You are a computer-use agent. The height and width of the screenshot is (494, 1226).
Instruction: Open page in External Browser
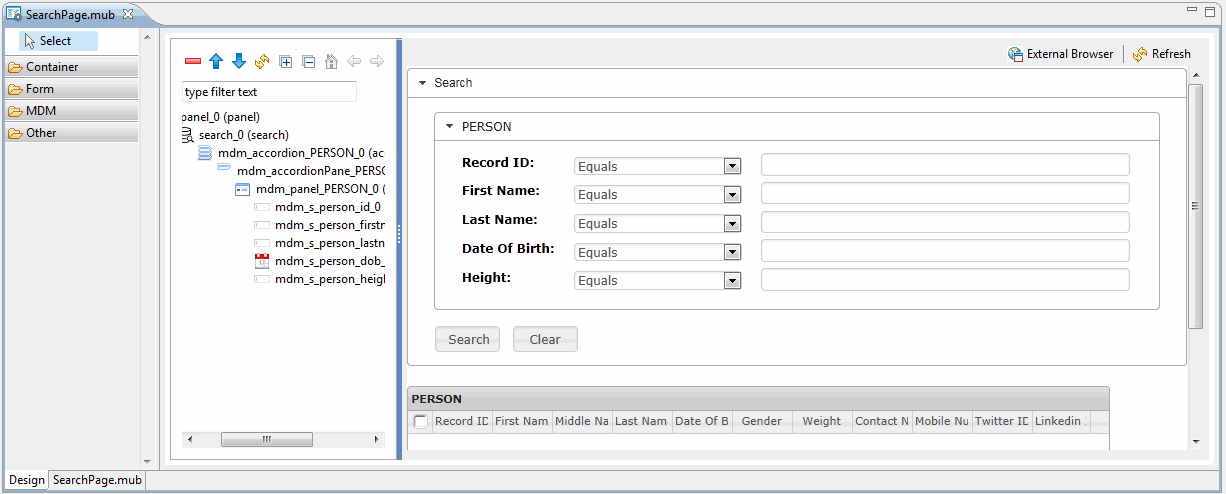click(x=1060, y=54)
